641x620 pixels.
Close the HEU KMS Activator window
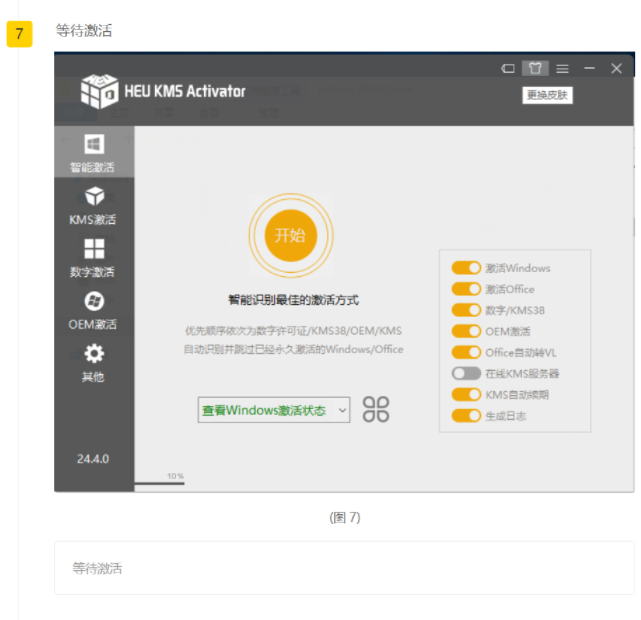616,68
